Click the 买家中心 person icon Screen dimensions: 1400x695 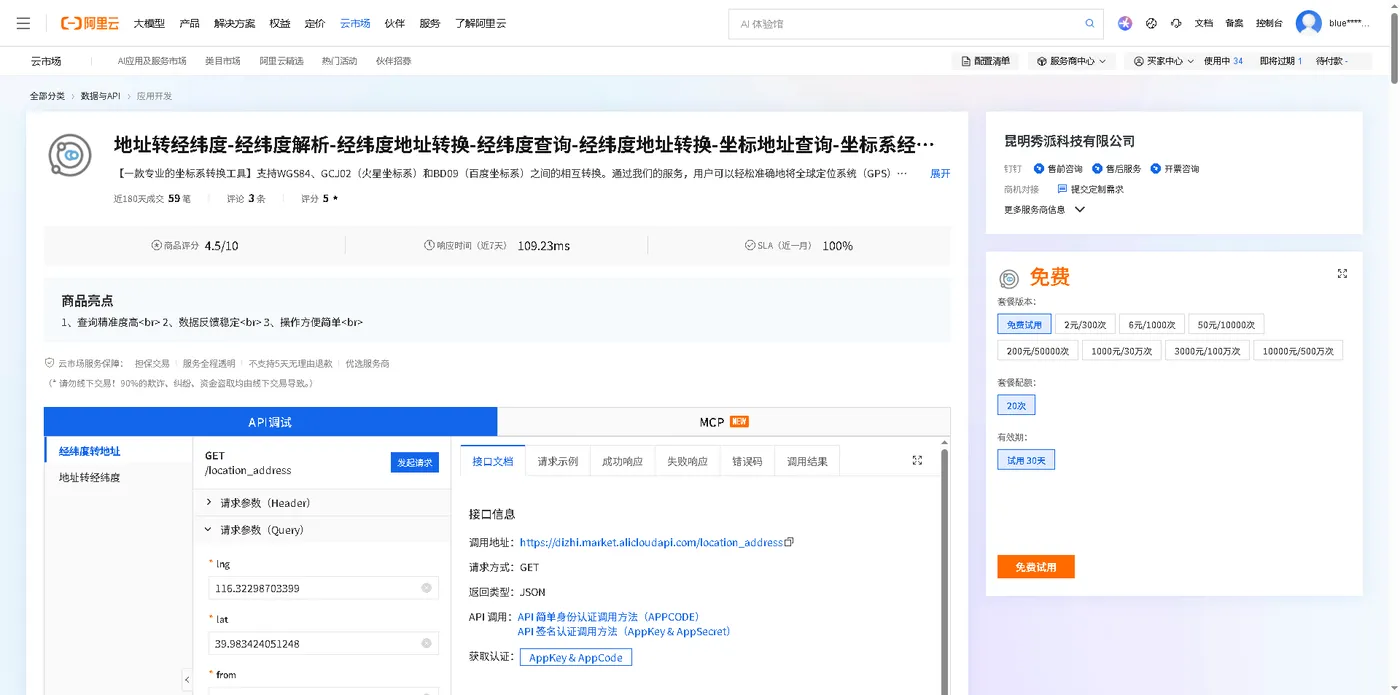point(1138,61)
